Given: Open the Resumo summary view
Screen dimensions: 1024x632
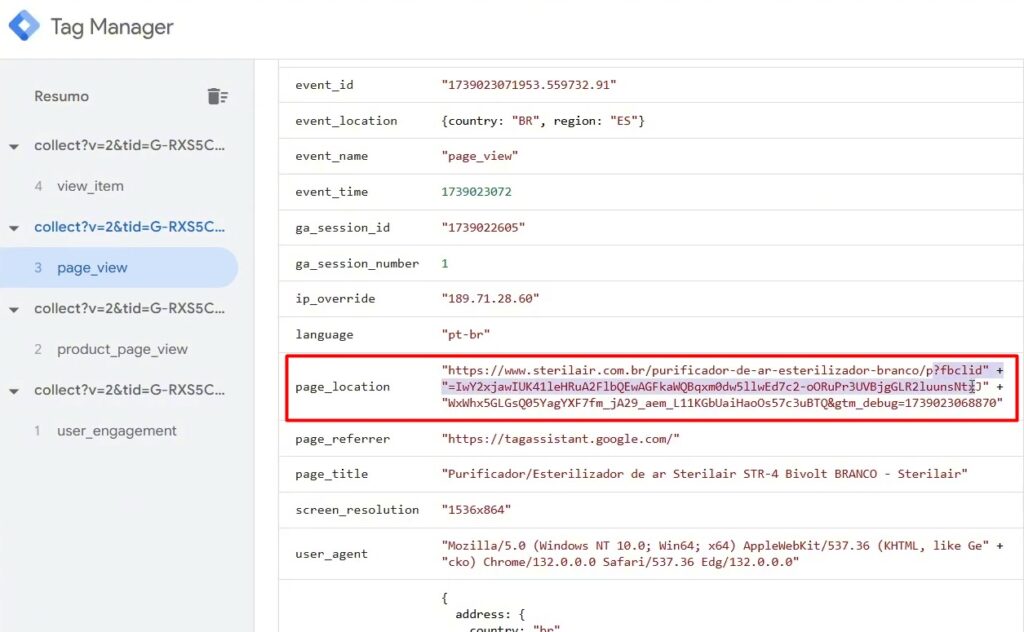Looking at the screenshot, I should (62, 96).
